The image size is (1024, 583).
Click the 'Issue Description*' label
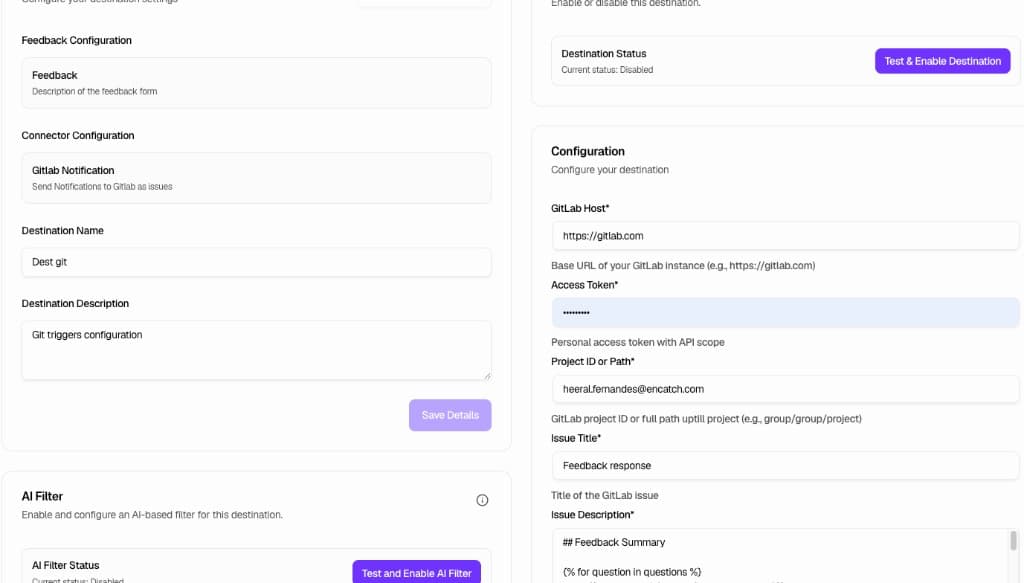point(592,515)
